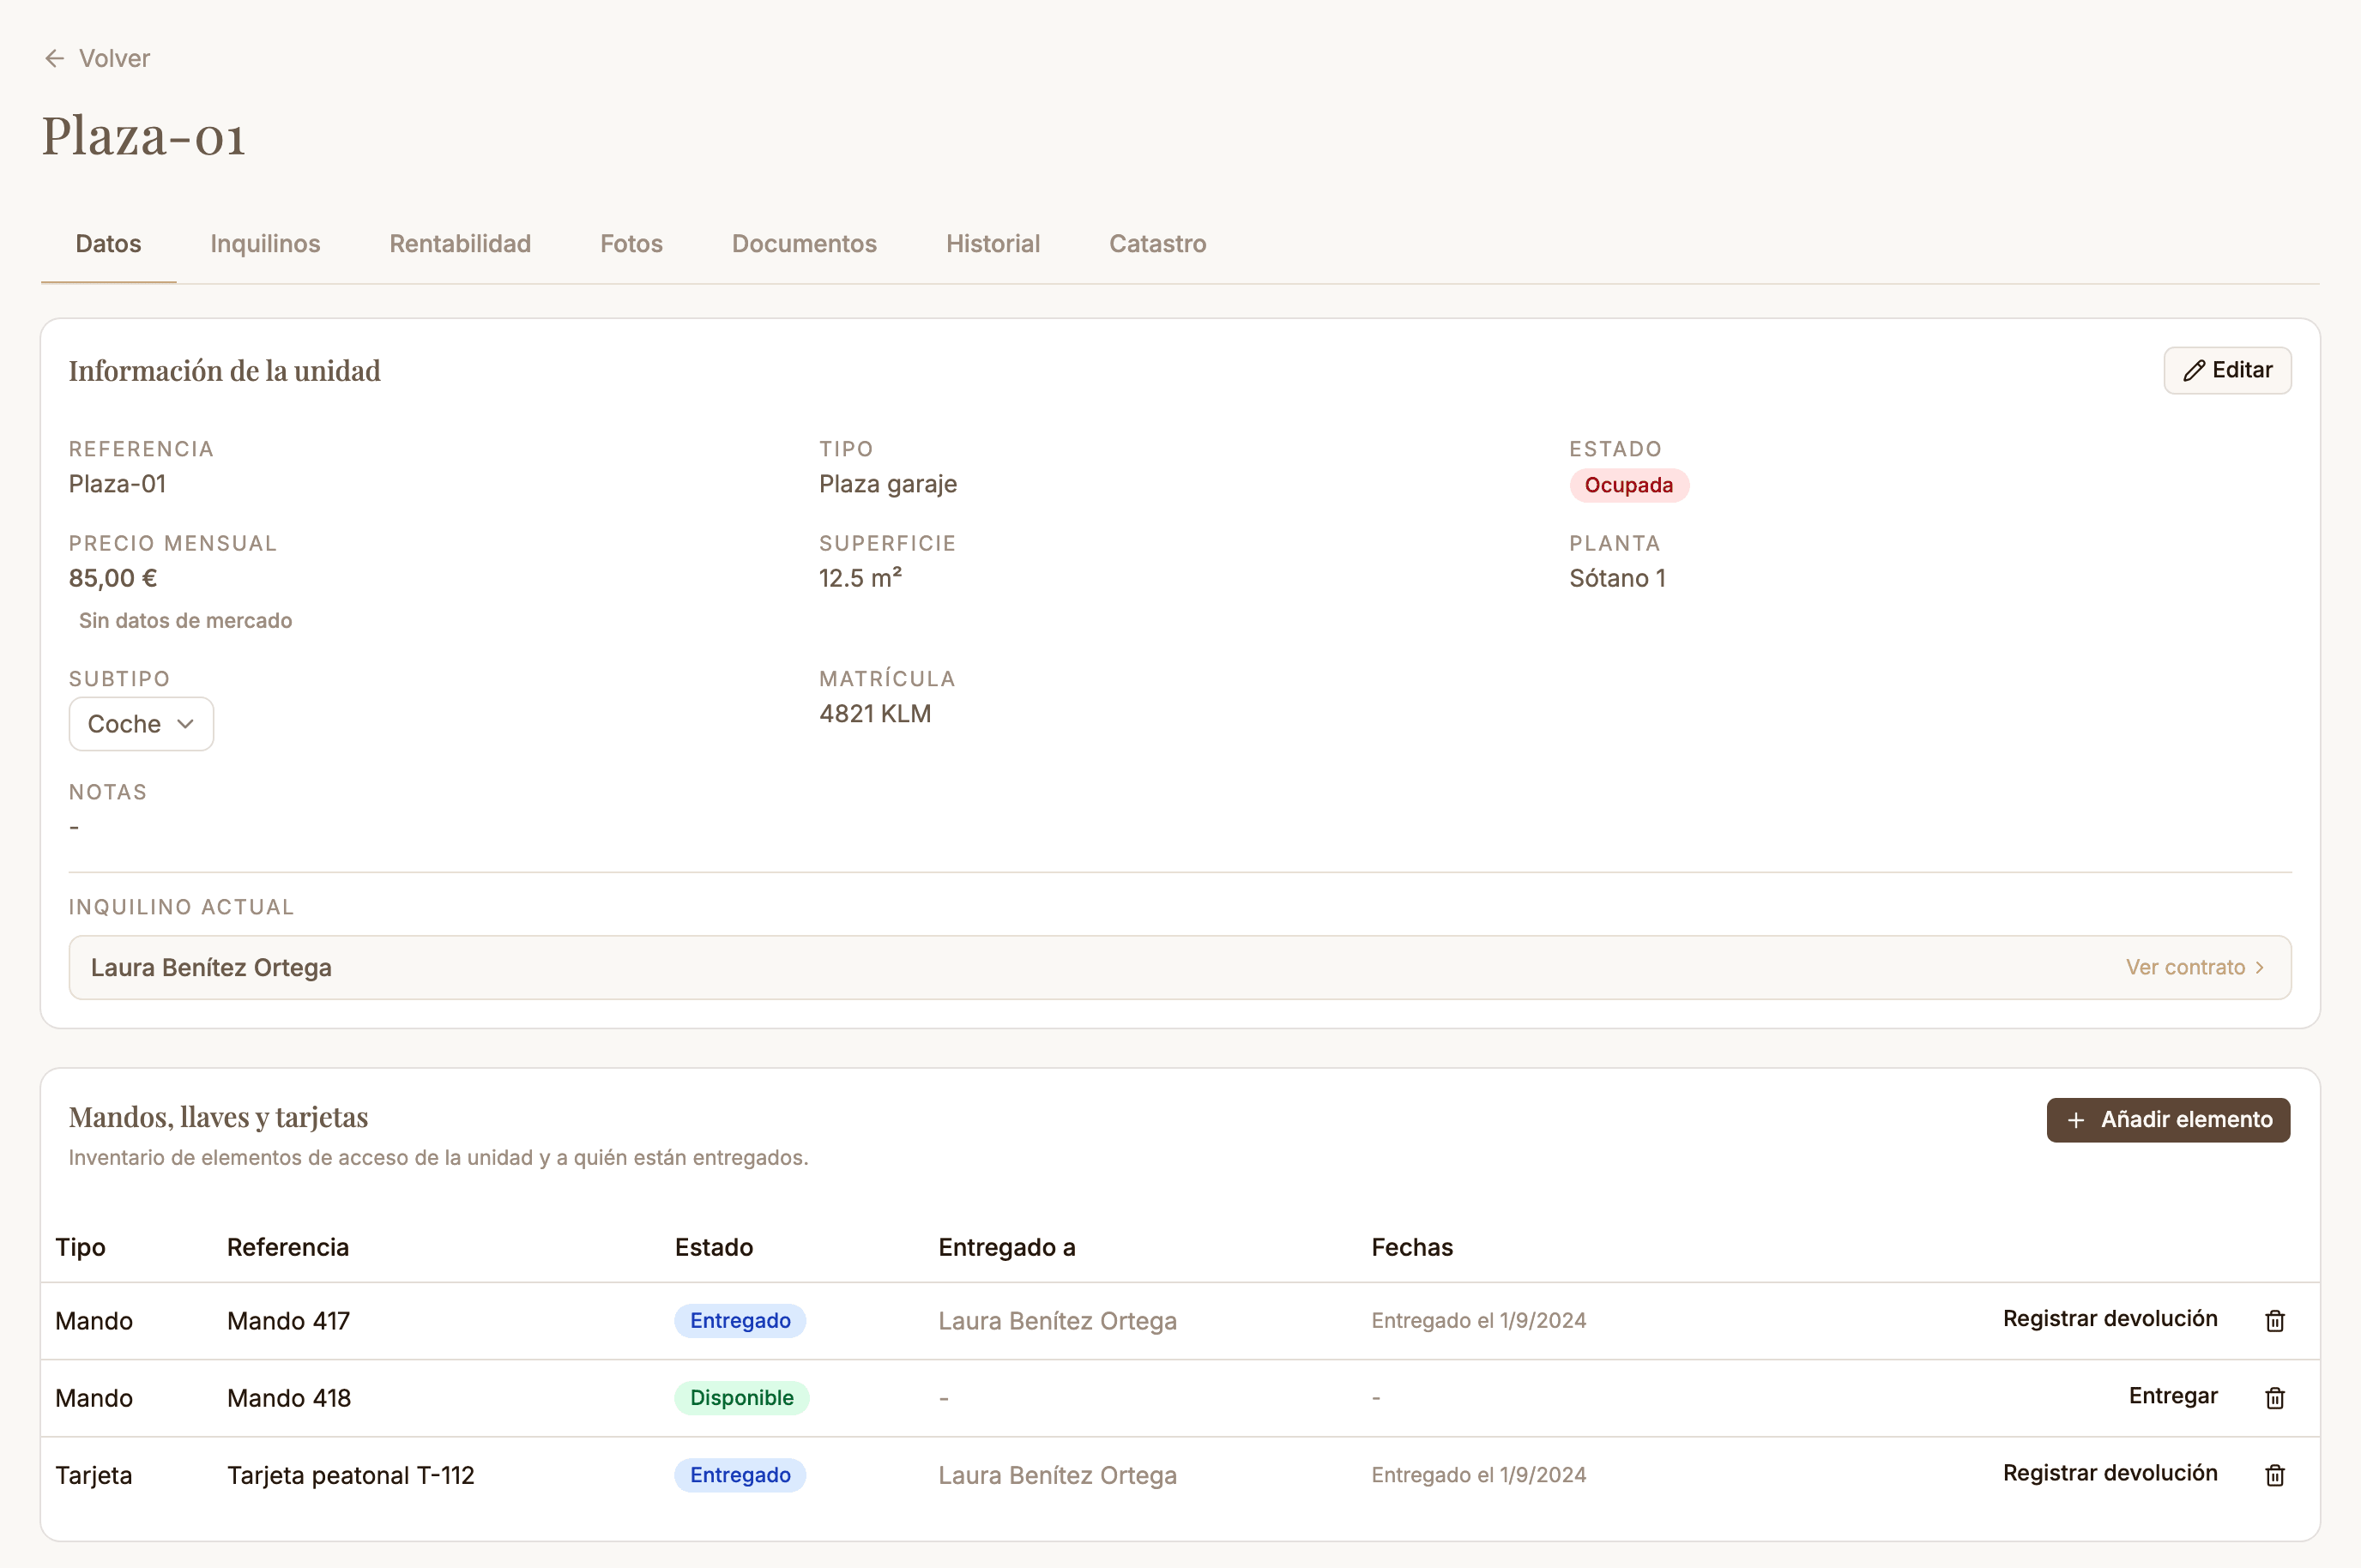Click the 'Plaza garaje' type value
Image resolution: width=2361 pixels, height=1568 pixels.
click(x=888, y=484)
